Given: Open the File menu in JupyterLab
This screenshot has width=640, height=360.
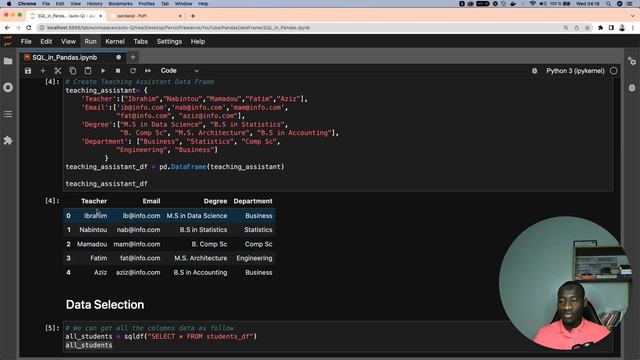Looking at the screenshot, I should point(26,42).
